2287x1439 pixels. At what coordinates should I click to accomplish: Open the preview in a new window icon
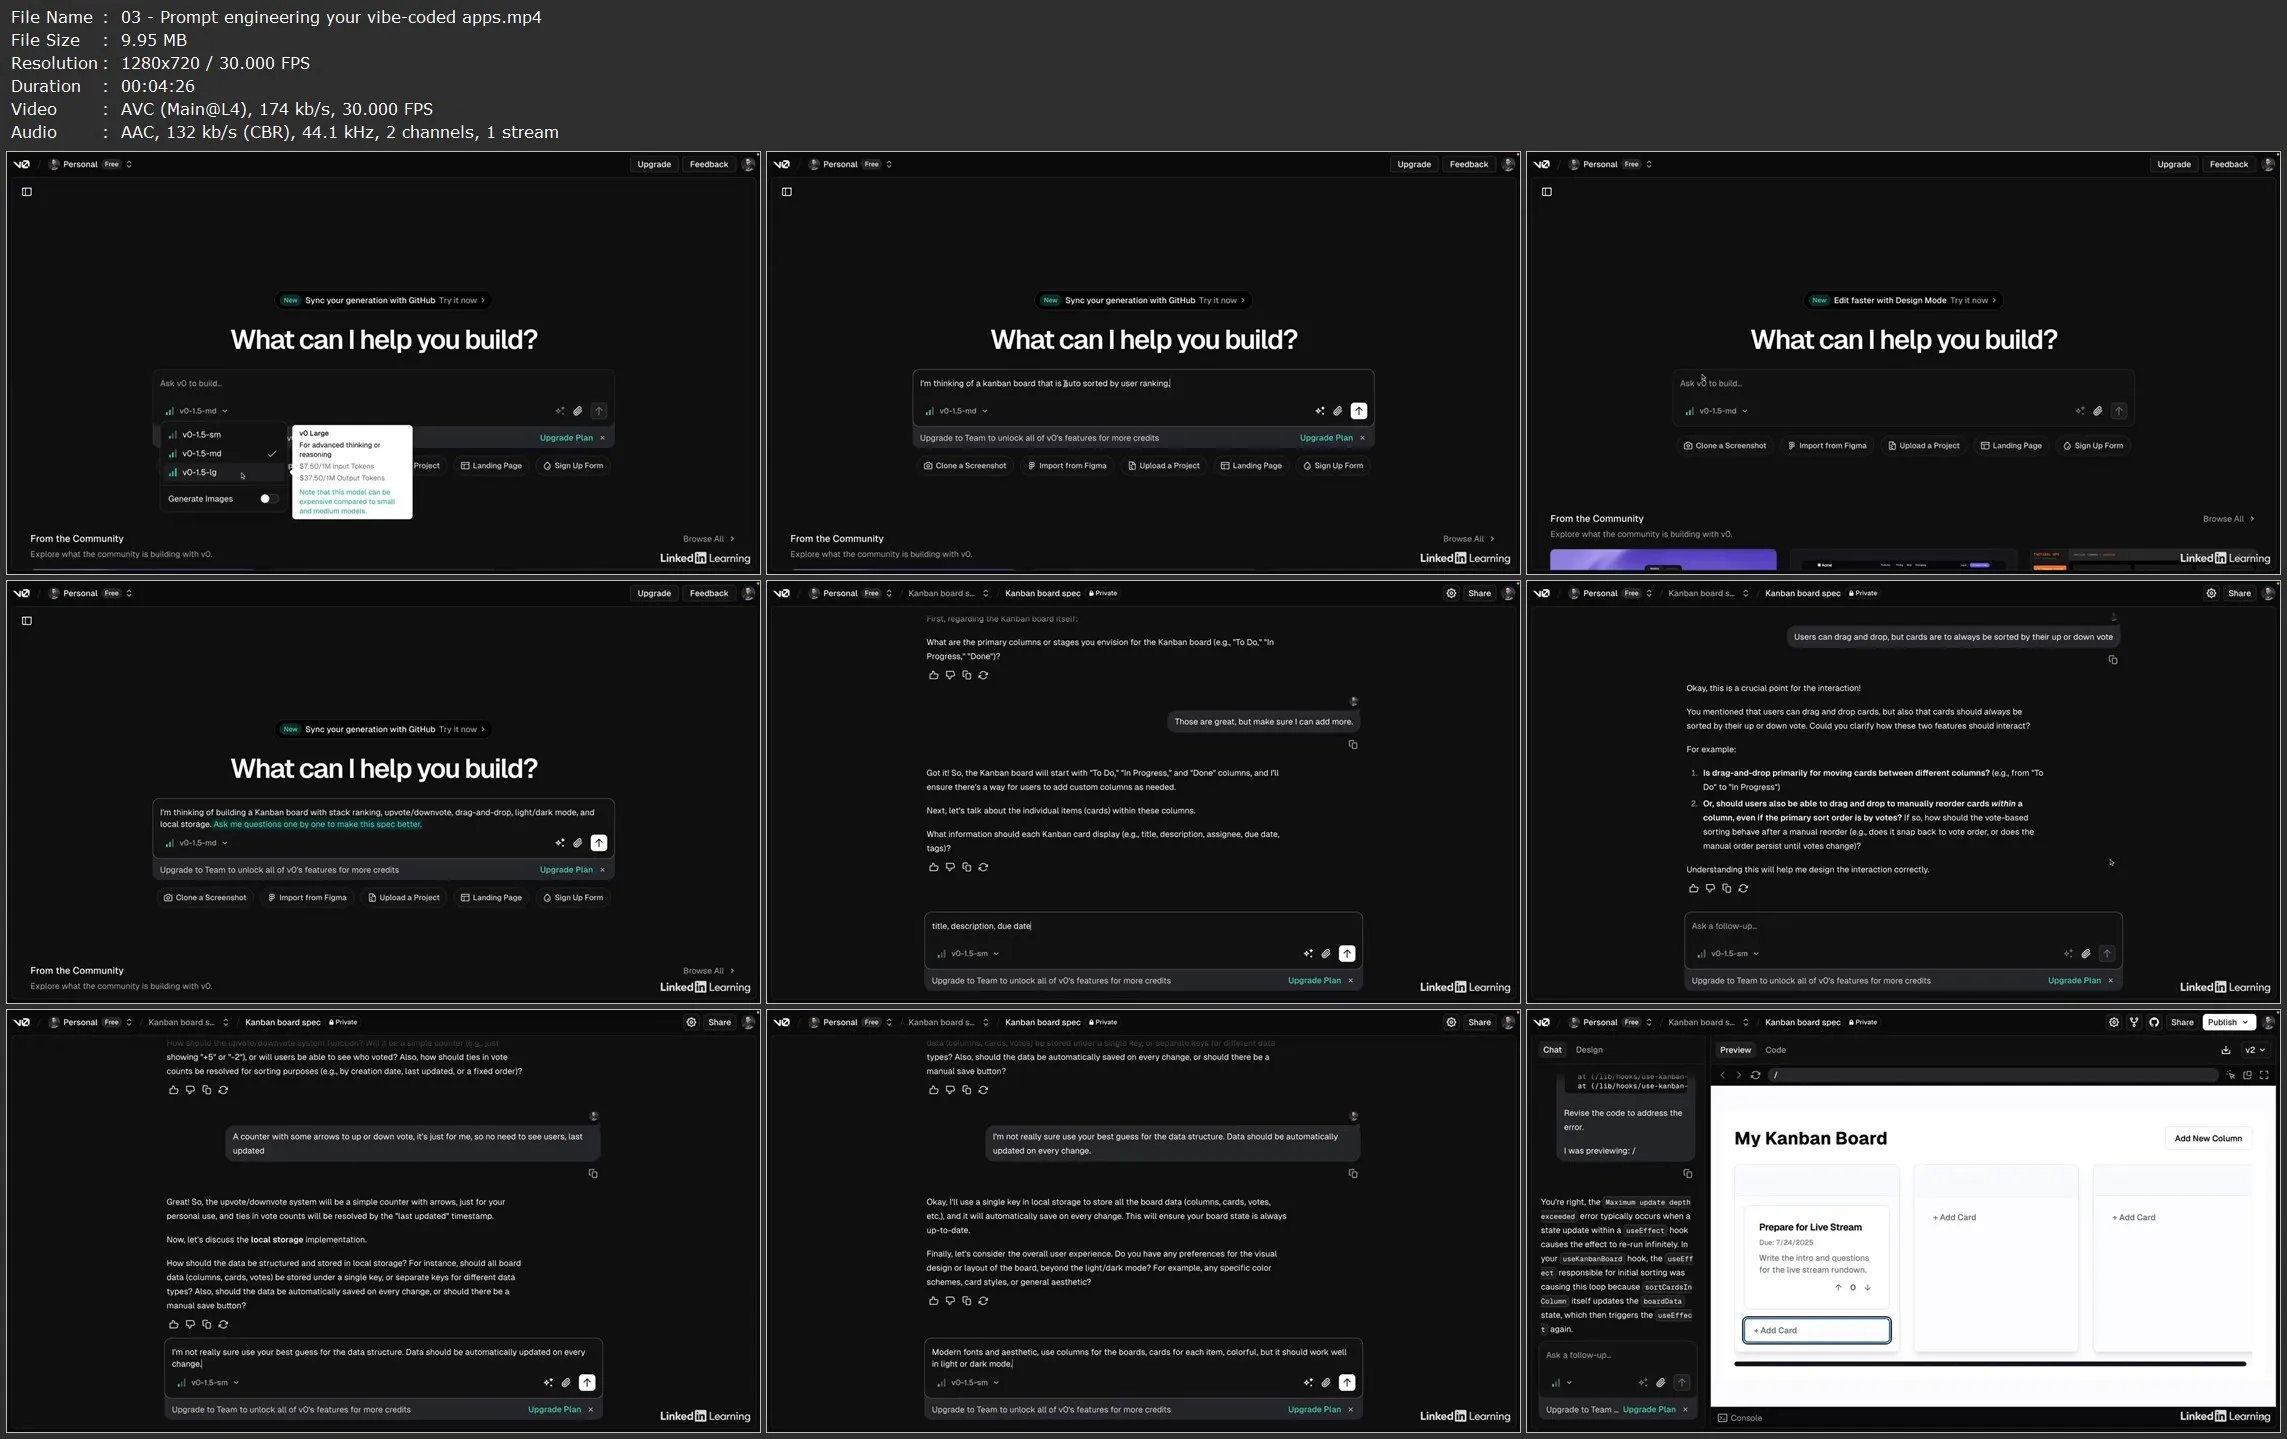(2247, 1075)
